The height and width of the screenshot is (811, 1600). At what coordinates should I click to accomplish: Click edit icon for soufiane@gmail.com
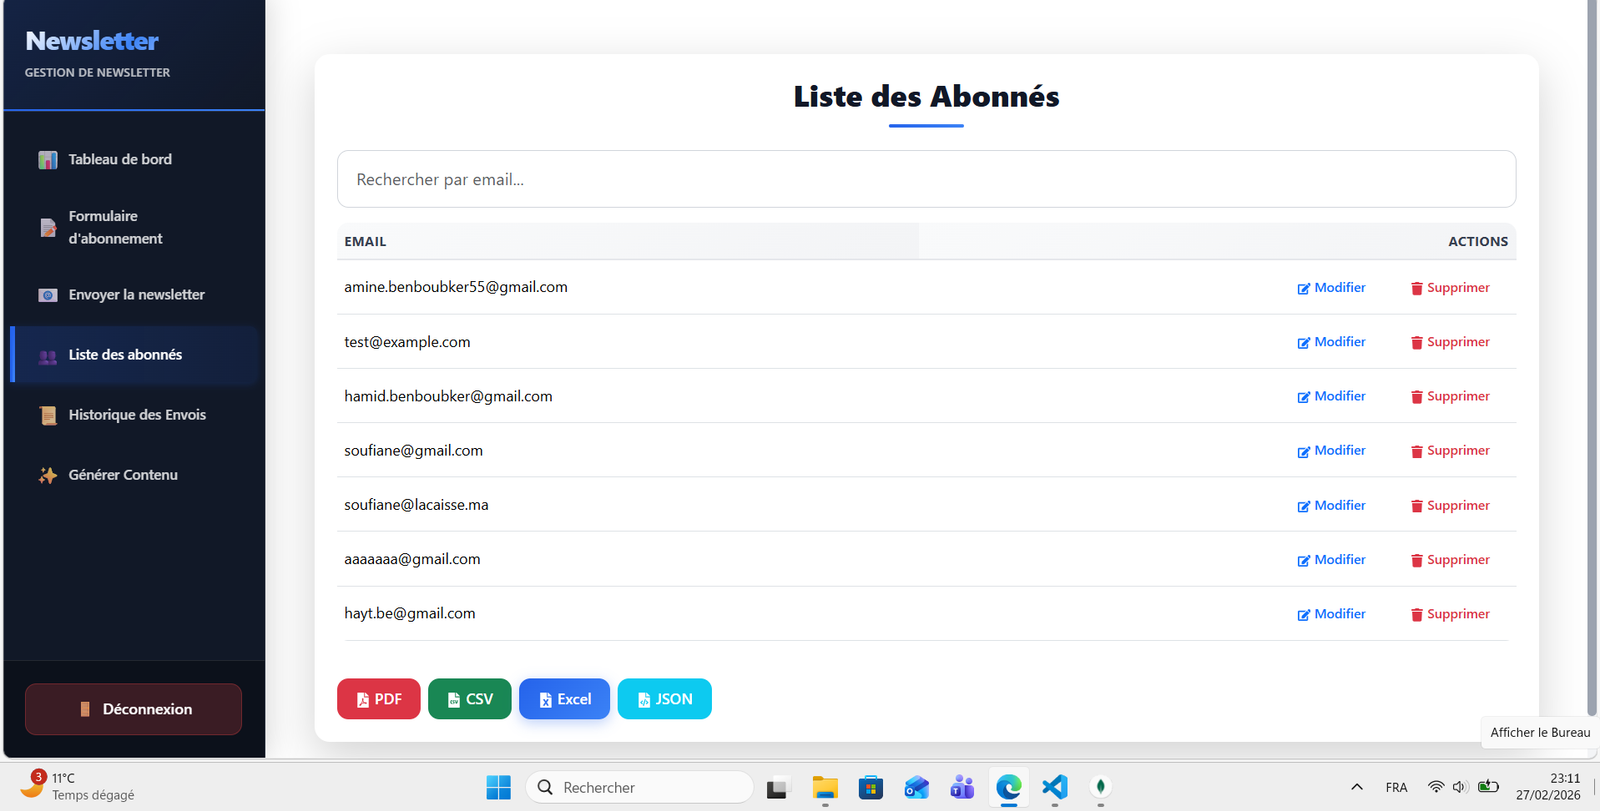[x=1303, y=452]
